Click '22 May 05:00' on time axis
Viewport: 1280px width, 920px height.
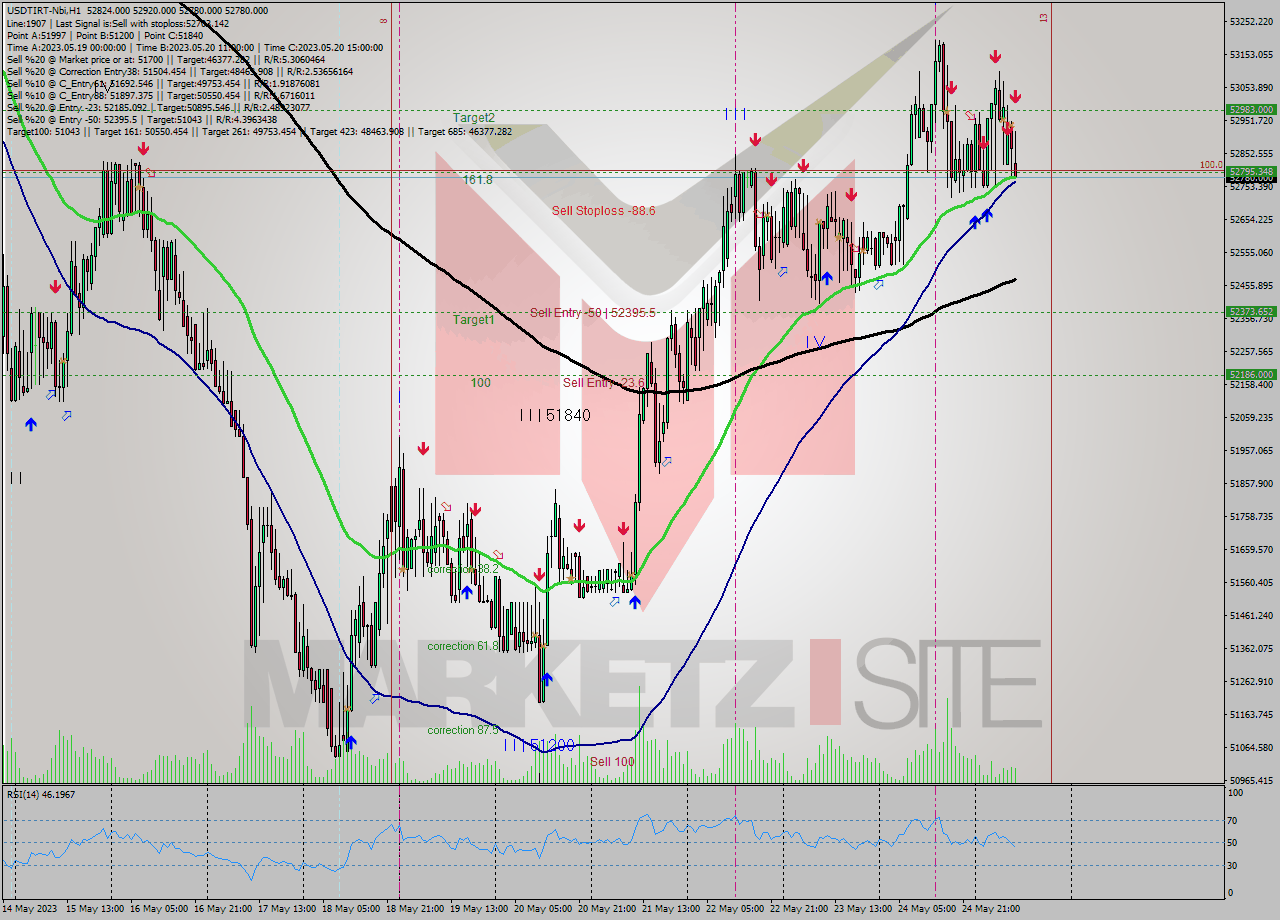coord(736,908)
